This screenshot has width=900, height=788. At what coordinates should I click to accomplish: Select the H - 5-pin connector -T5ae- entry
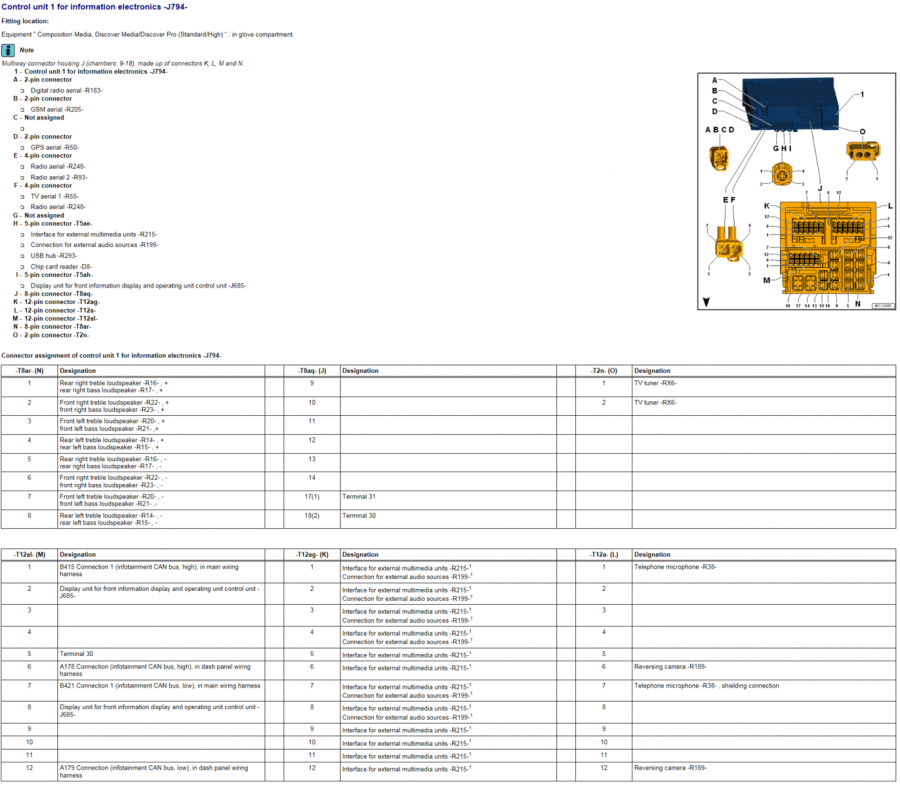[x=52, y=223]
